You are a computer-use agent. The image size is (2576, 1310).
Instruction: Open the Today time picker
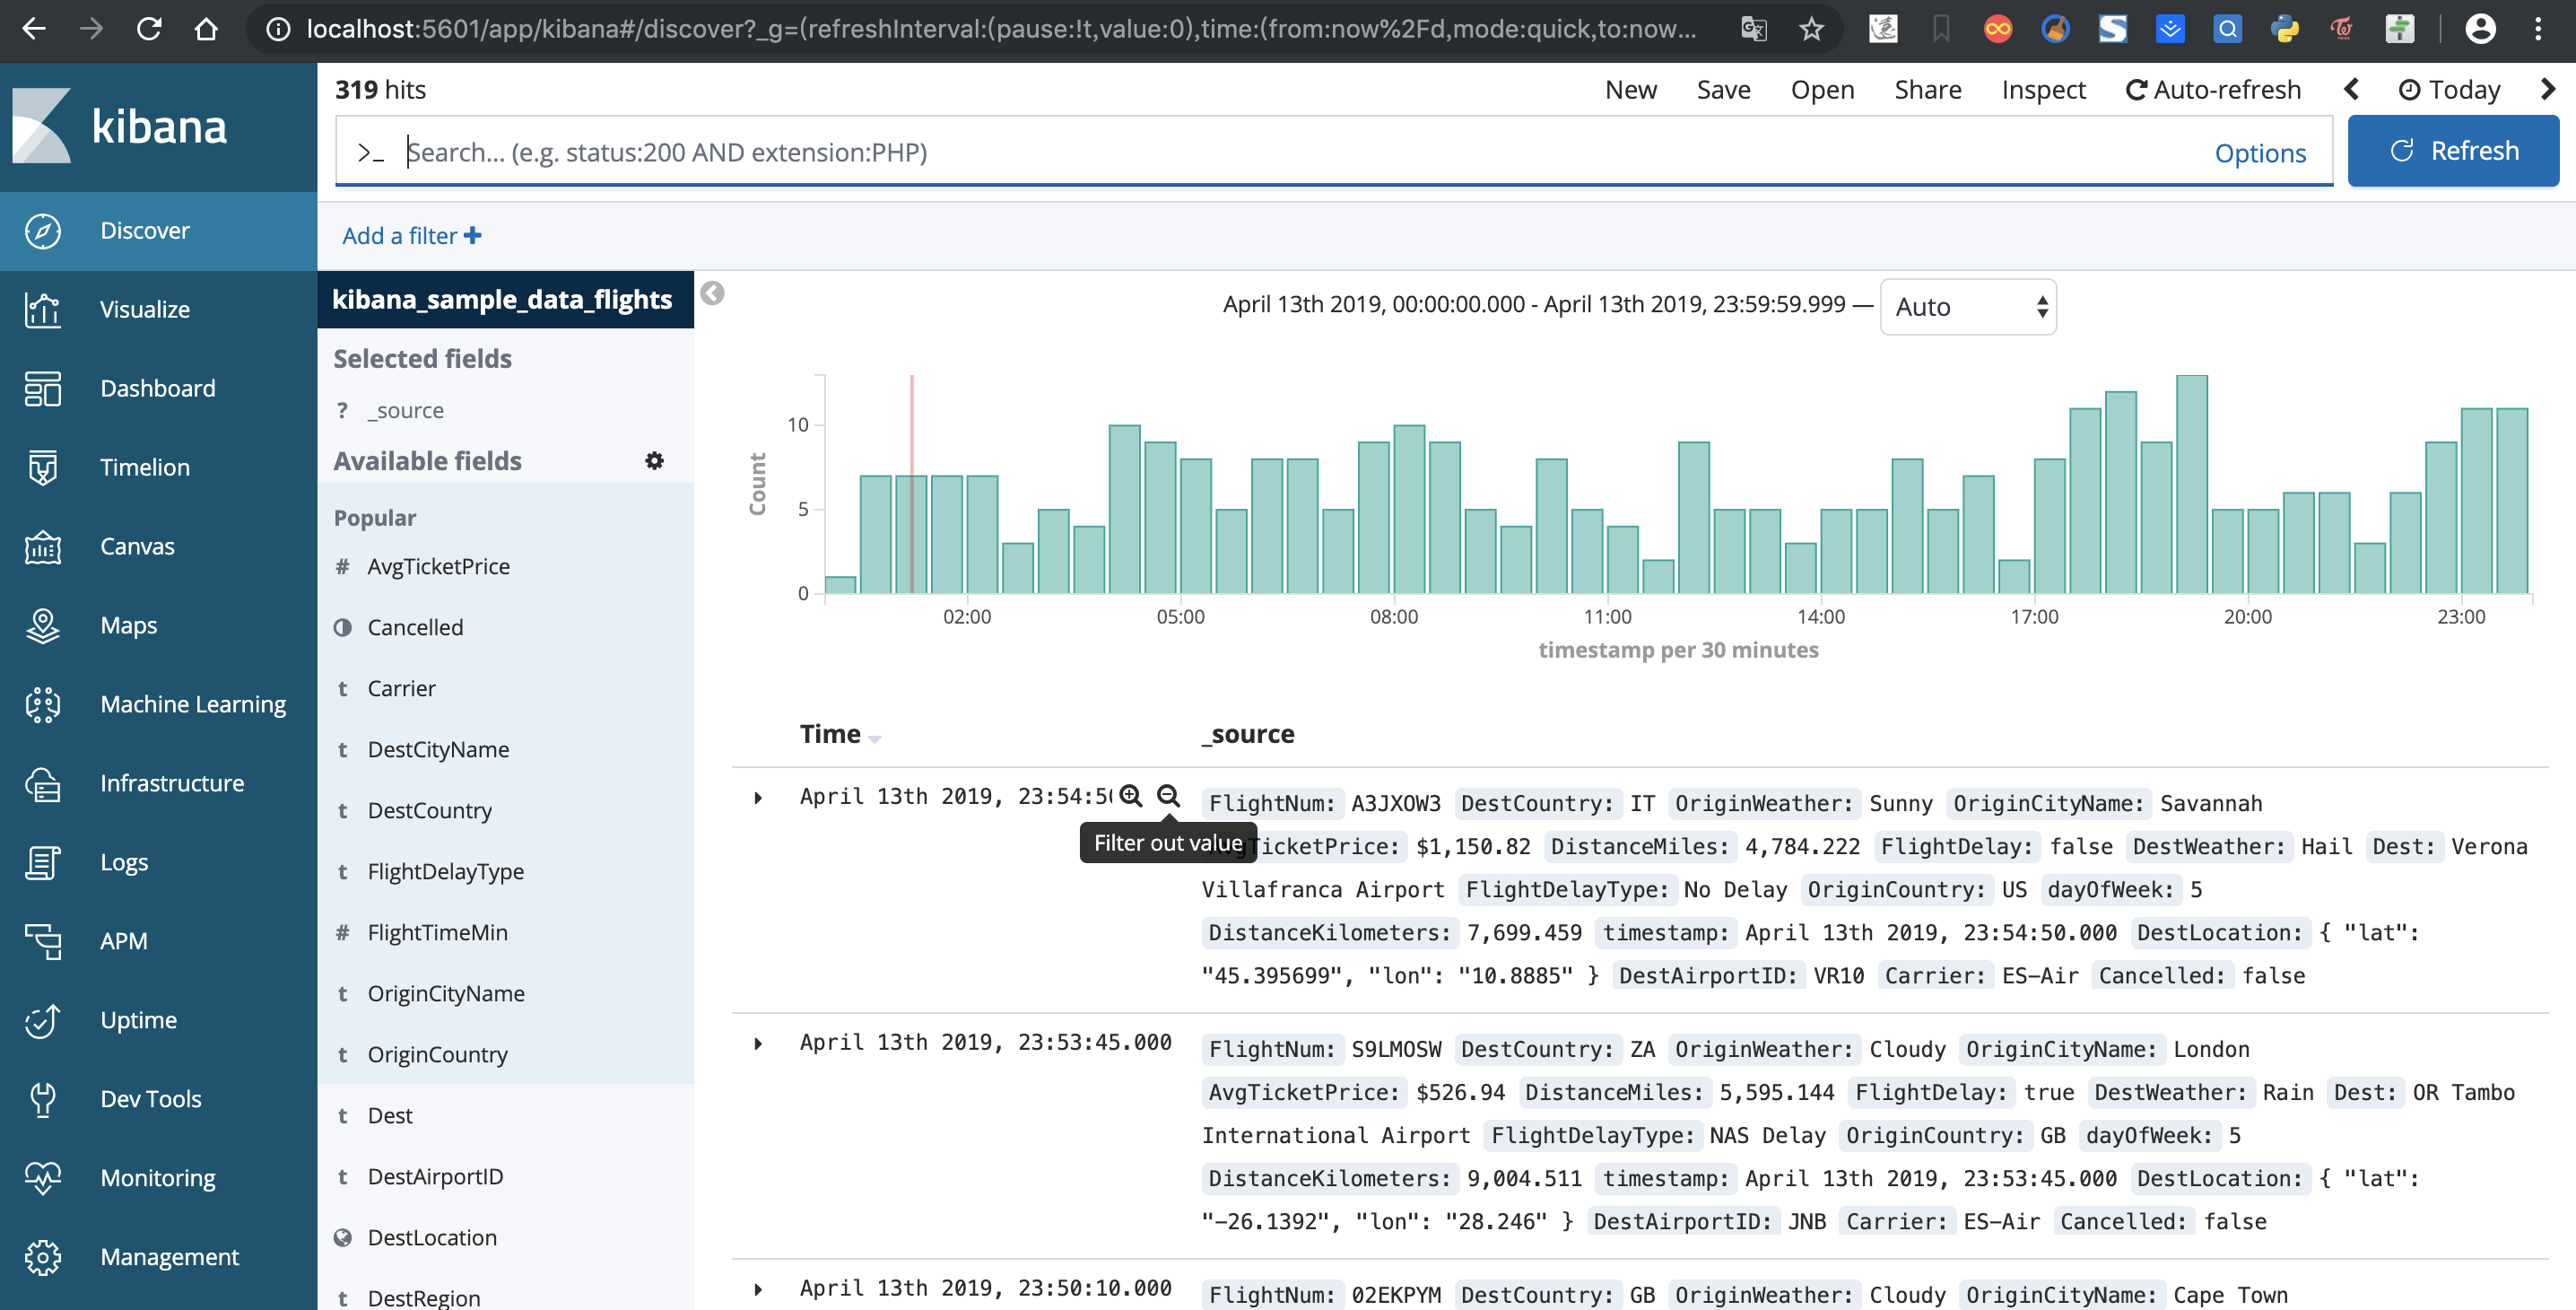2449,90
